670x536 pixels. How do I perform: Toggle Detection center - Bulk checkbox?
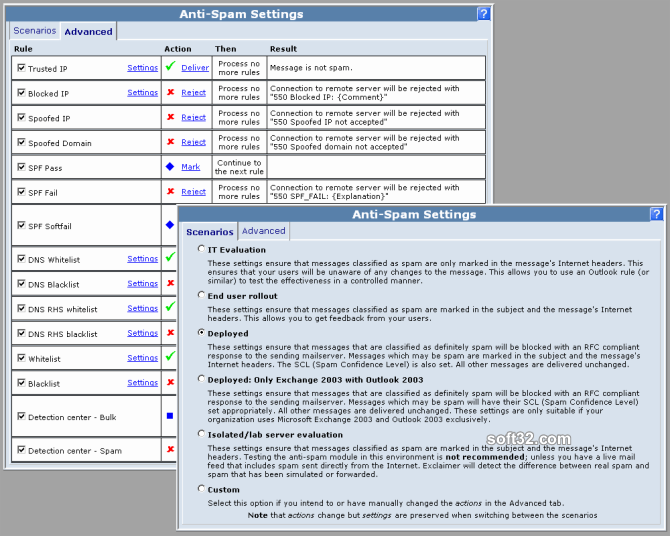coord(21,416)
